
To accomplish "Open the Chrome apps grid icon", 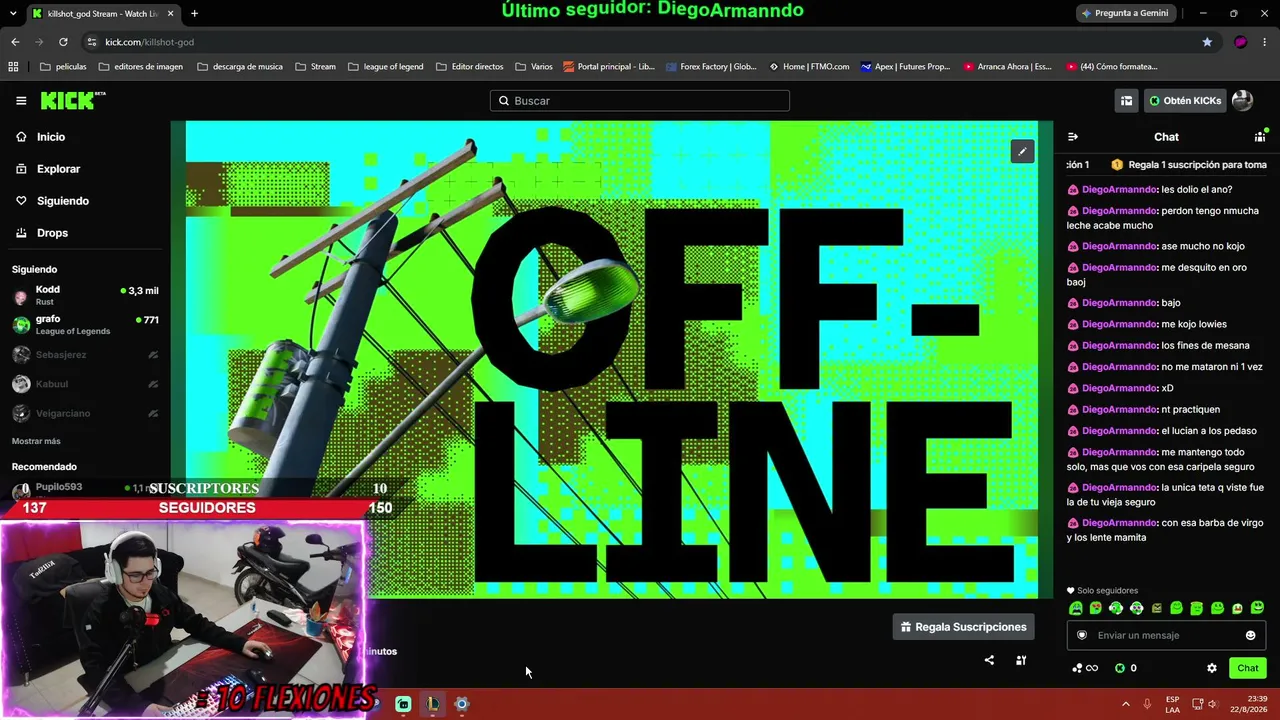I will [x=13, y=67].
